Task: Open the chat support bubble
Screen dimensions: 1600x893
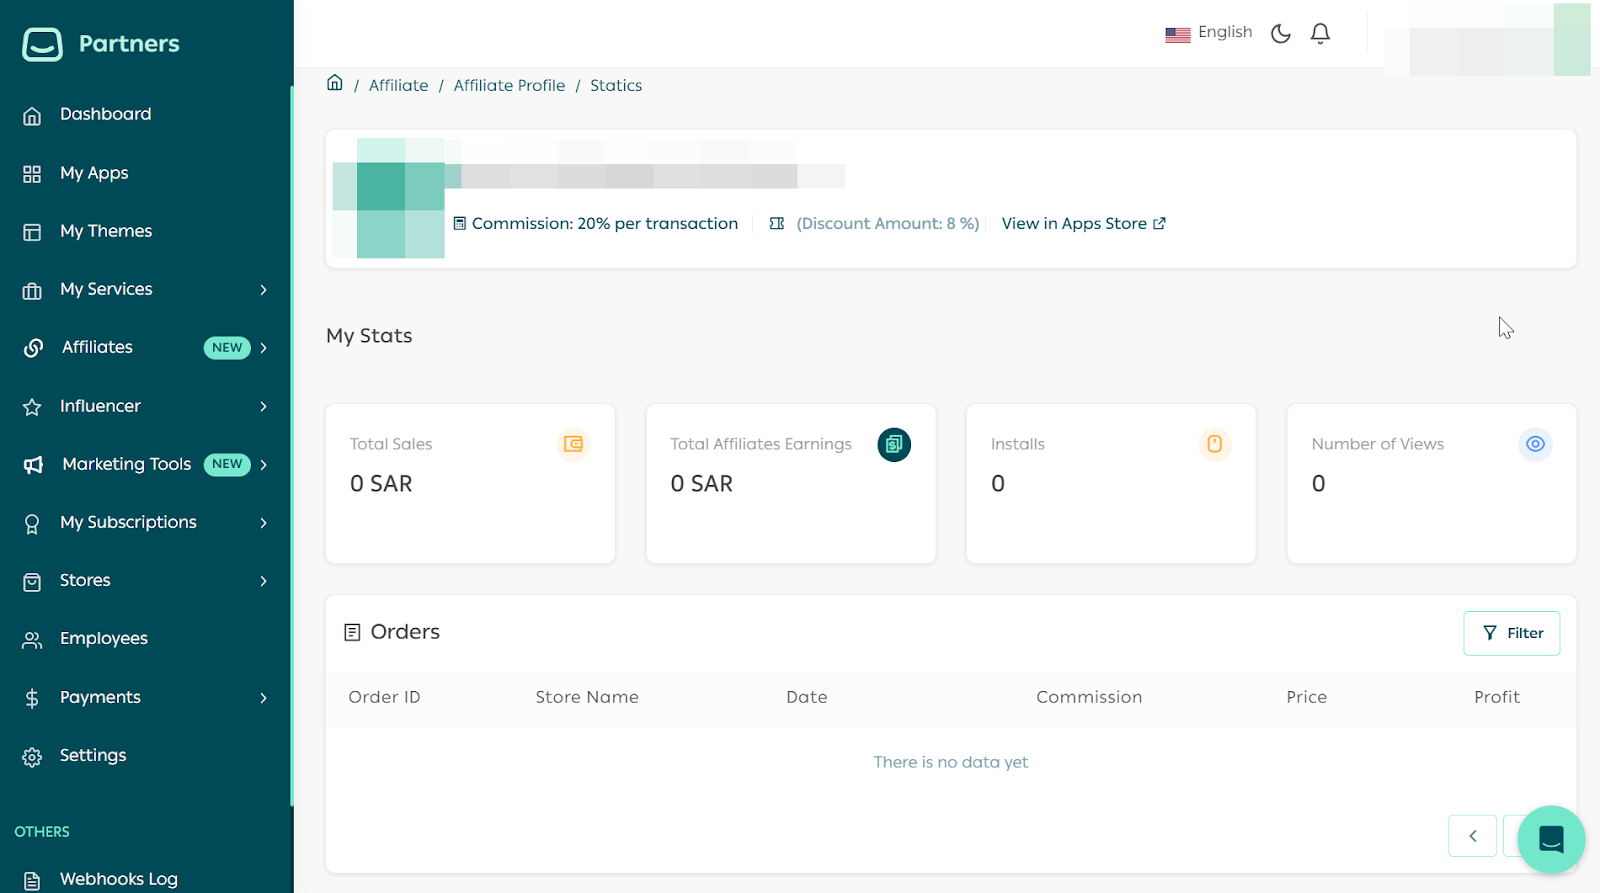Action: point(1550,839)
